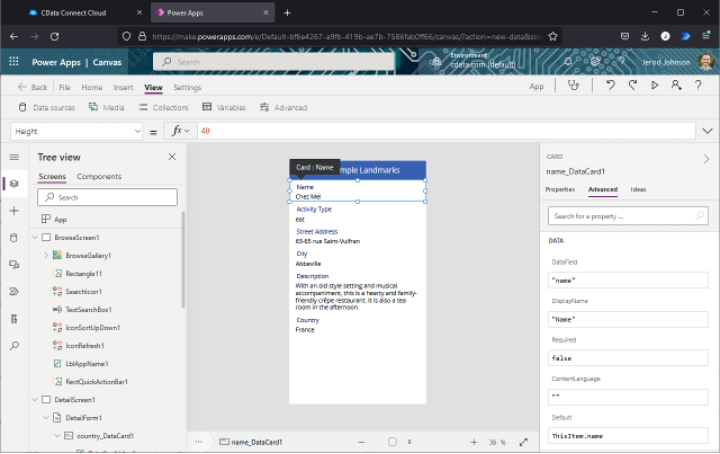
Task: Toggle the hamburger menu in left rail
Action: [14, 157]
